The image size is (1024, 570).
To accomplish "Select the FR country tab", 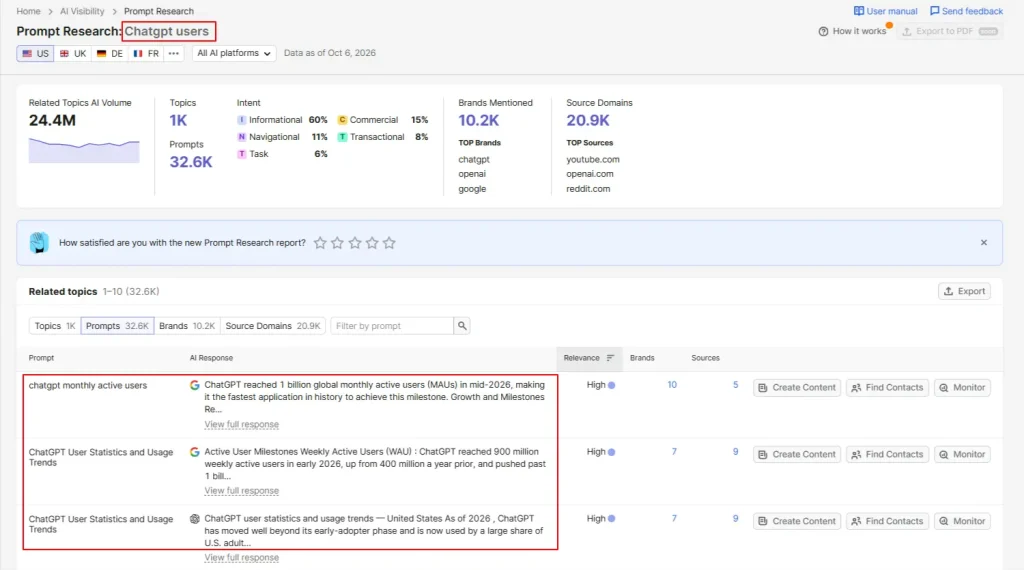I will [146, 54].
